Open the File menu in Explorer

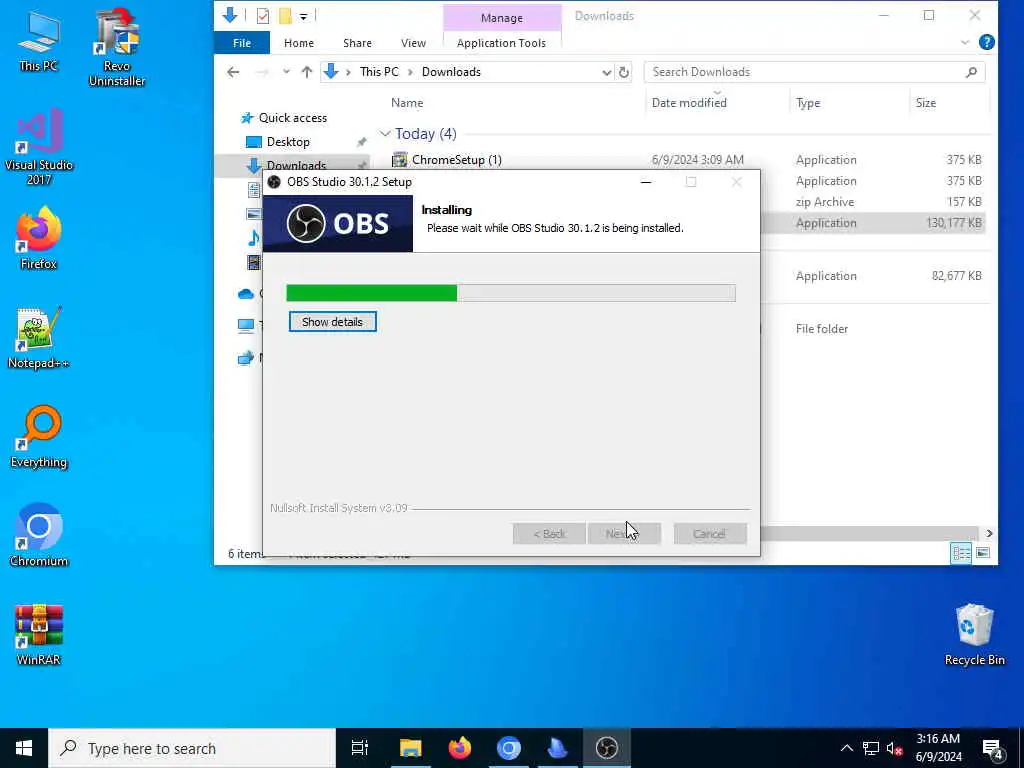click(242, 43)
